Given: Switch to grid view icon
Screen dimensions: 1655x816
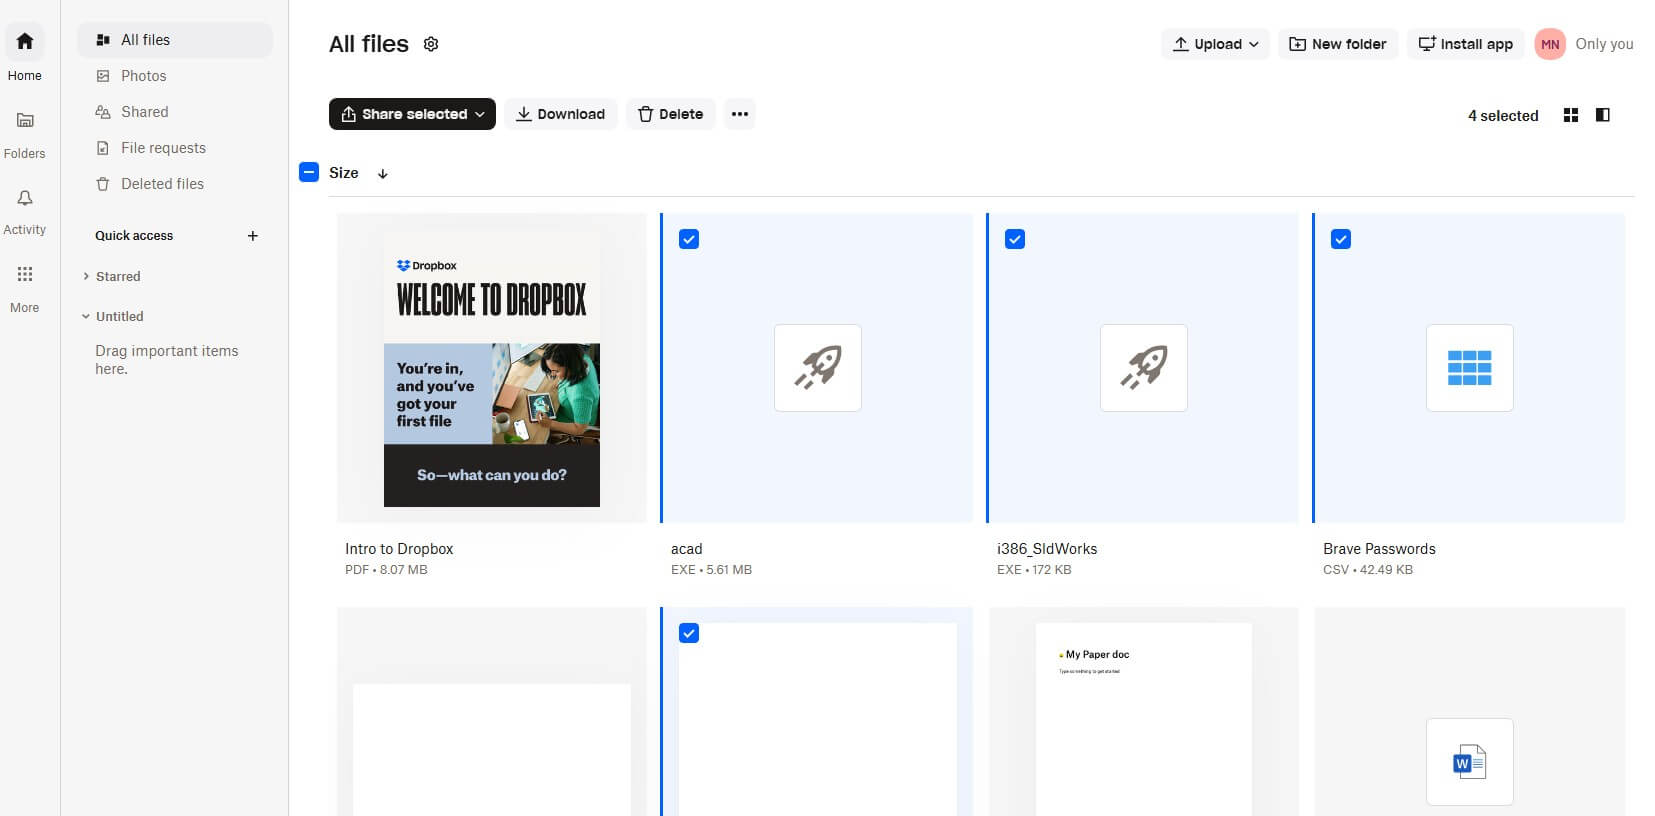Looking at the screenshot, I should coord(1571,115).
